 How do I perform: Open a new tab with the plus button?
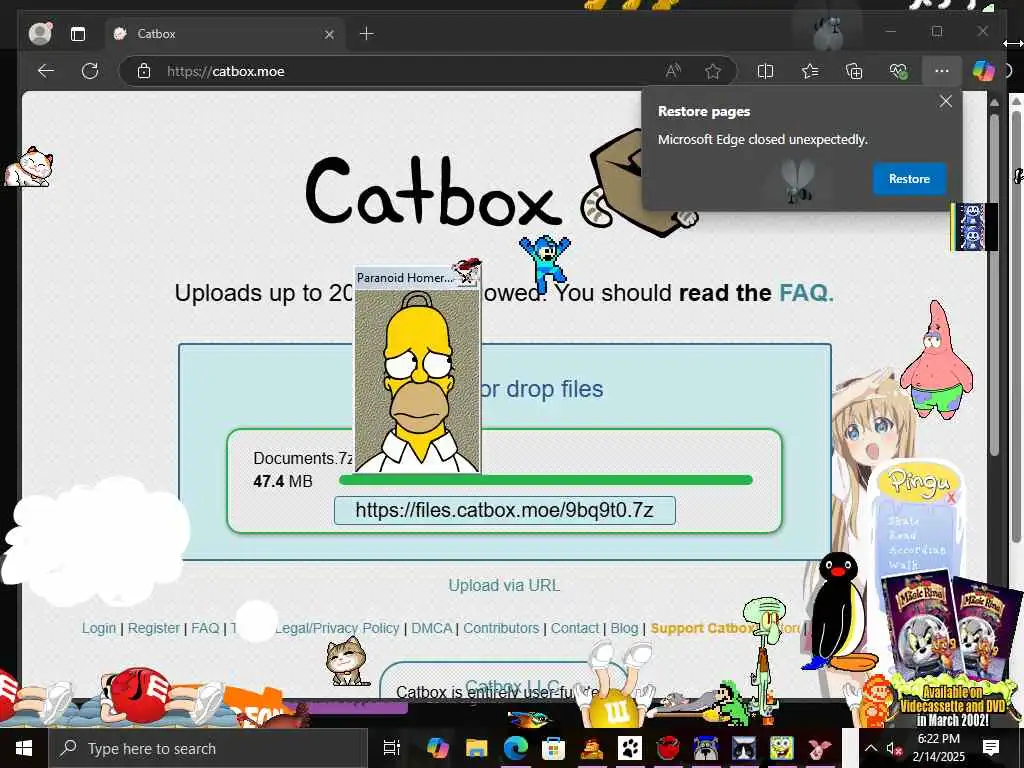(366, 33)
